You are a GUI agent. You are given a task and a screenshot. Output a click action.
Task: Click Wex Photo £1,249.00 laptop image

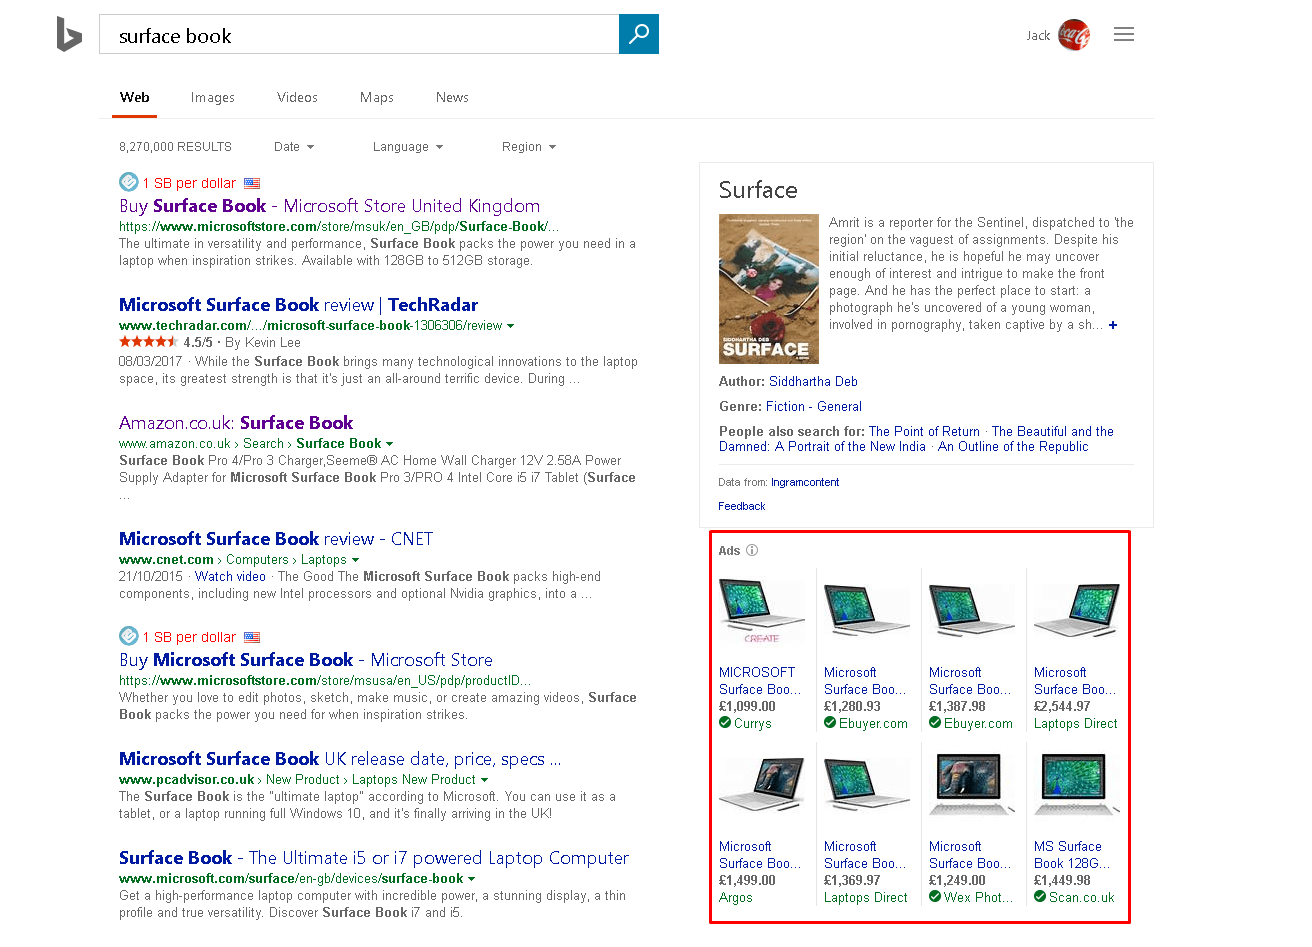pyautogui.click(x=972, y=786)
